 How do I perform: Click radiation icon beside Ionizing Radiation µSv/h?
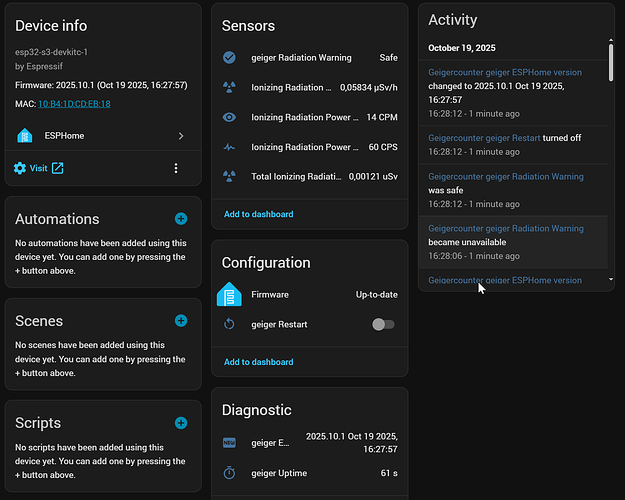click(229, 87)
